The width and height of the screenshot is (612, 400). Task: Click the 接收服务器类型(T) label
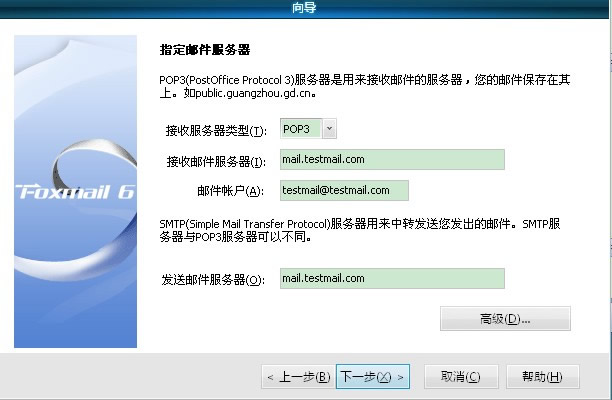tap(217, 131)
